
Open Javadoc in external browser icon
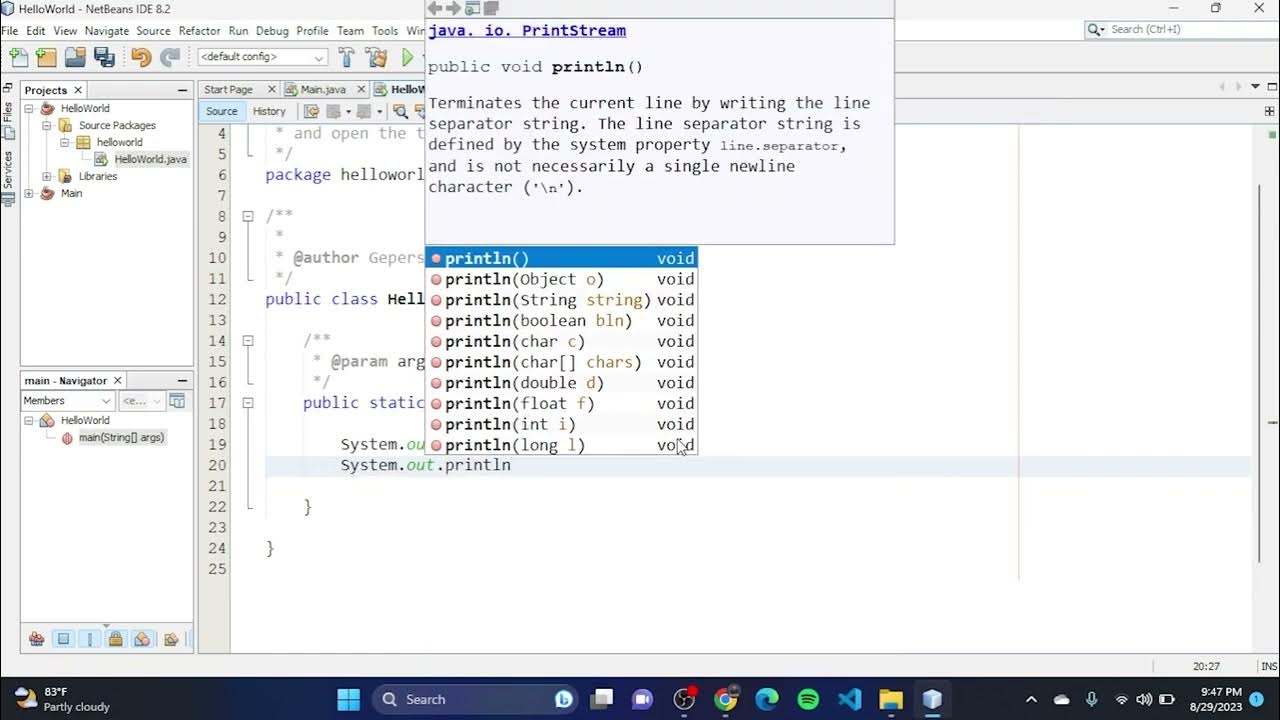click(472, 8)
